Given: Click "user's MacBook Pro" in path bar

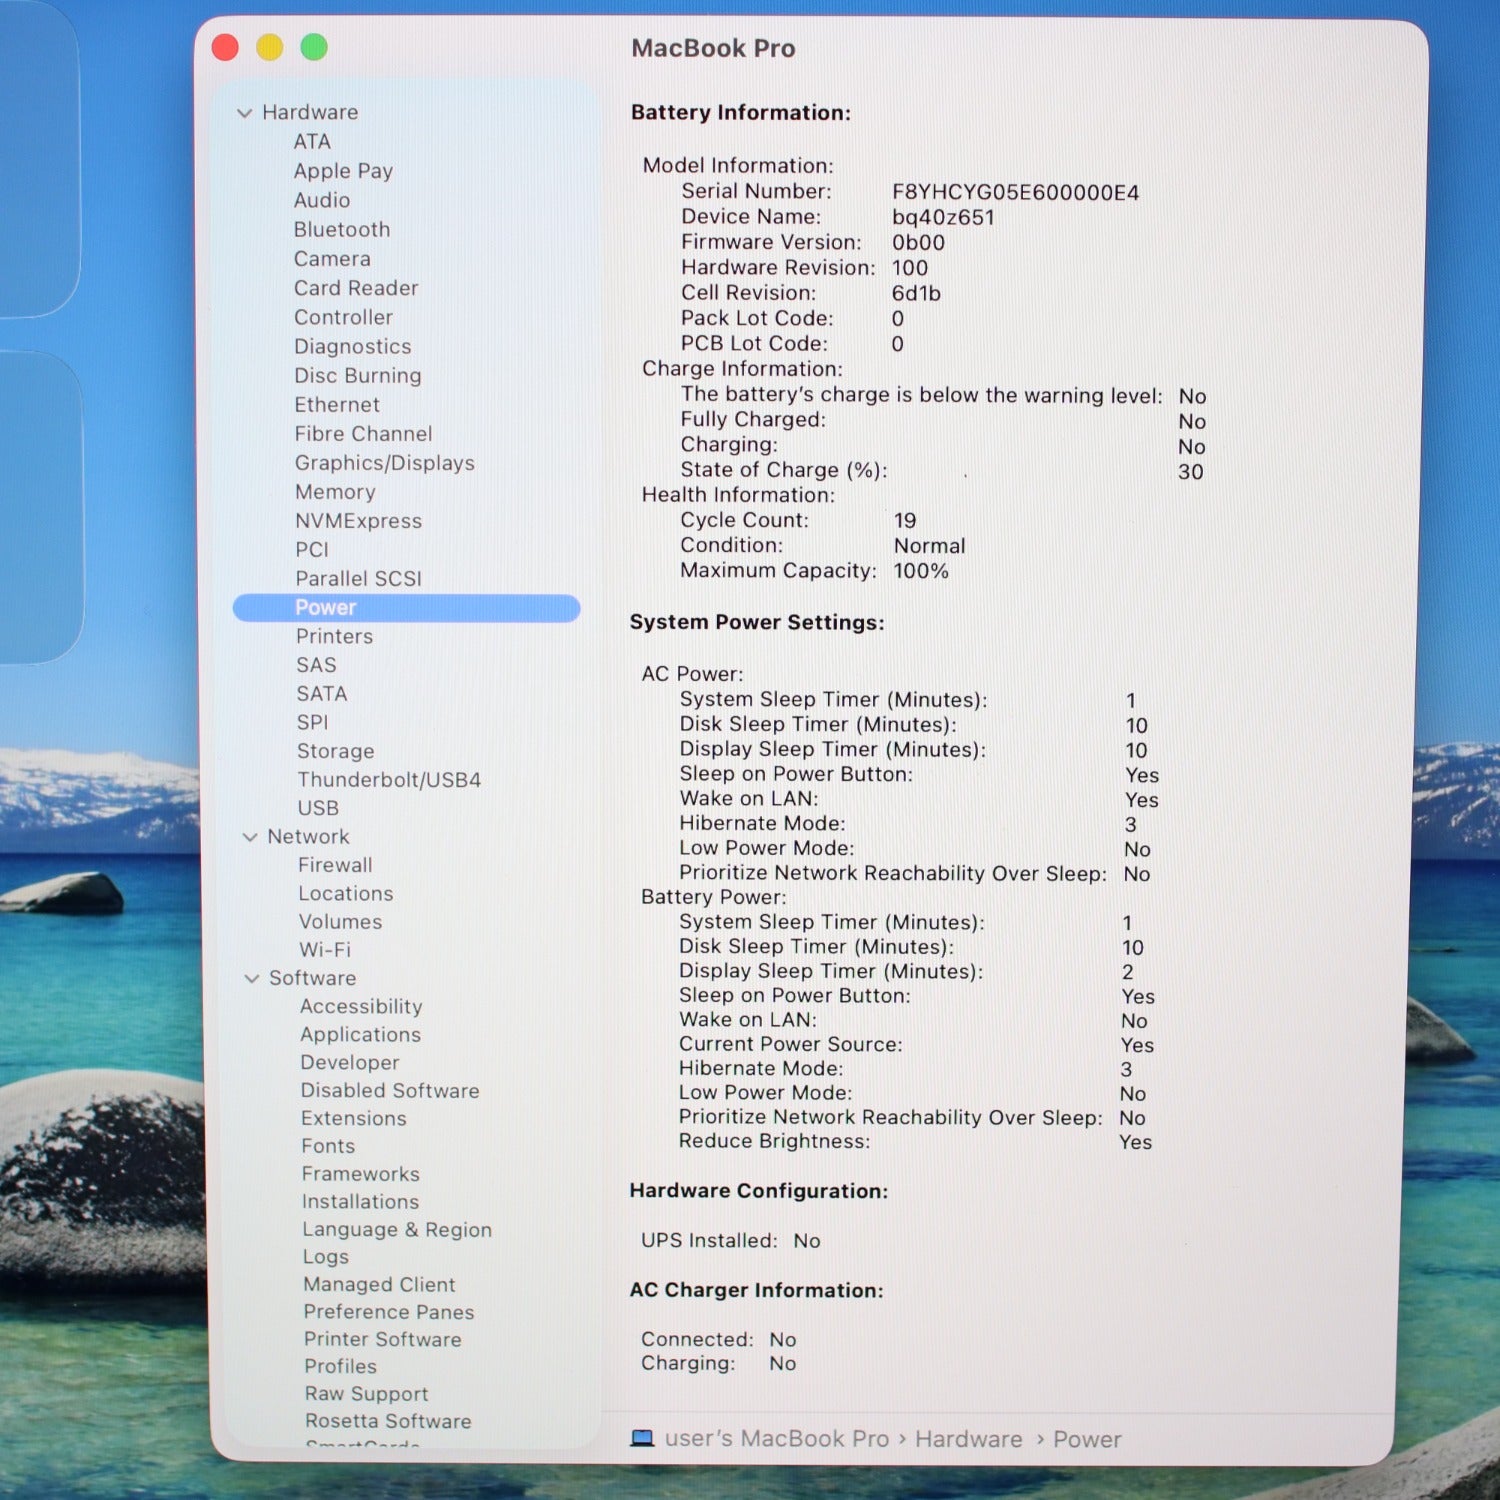Looking at the screenshot, I should [776, 1439].
